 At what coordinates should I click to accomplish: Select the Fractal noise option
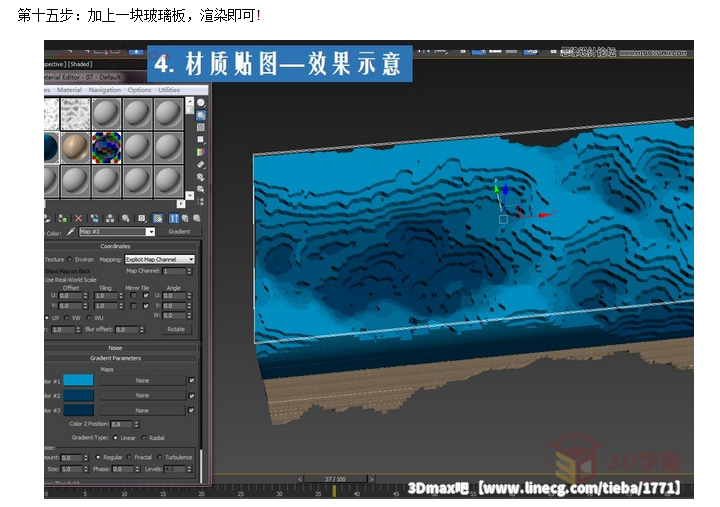coord(129,457)
